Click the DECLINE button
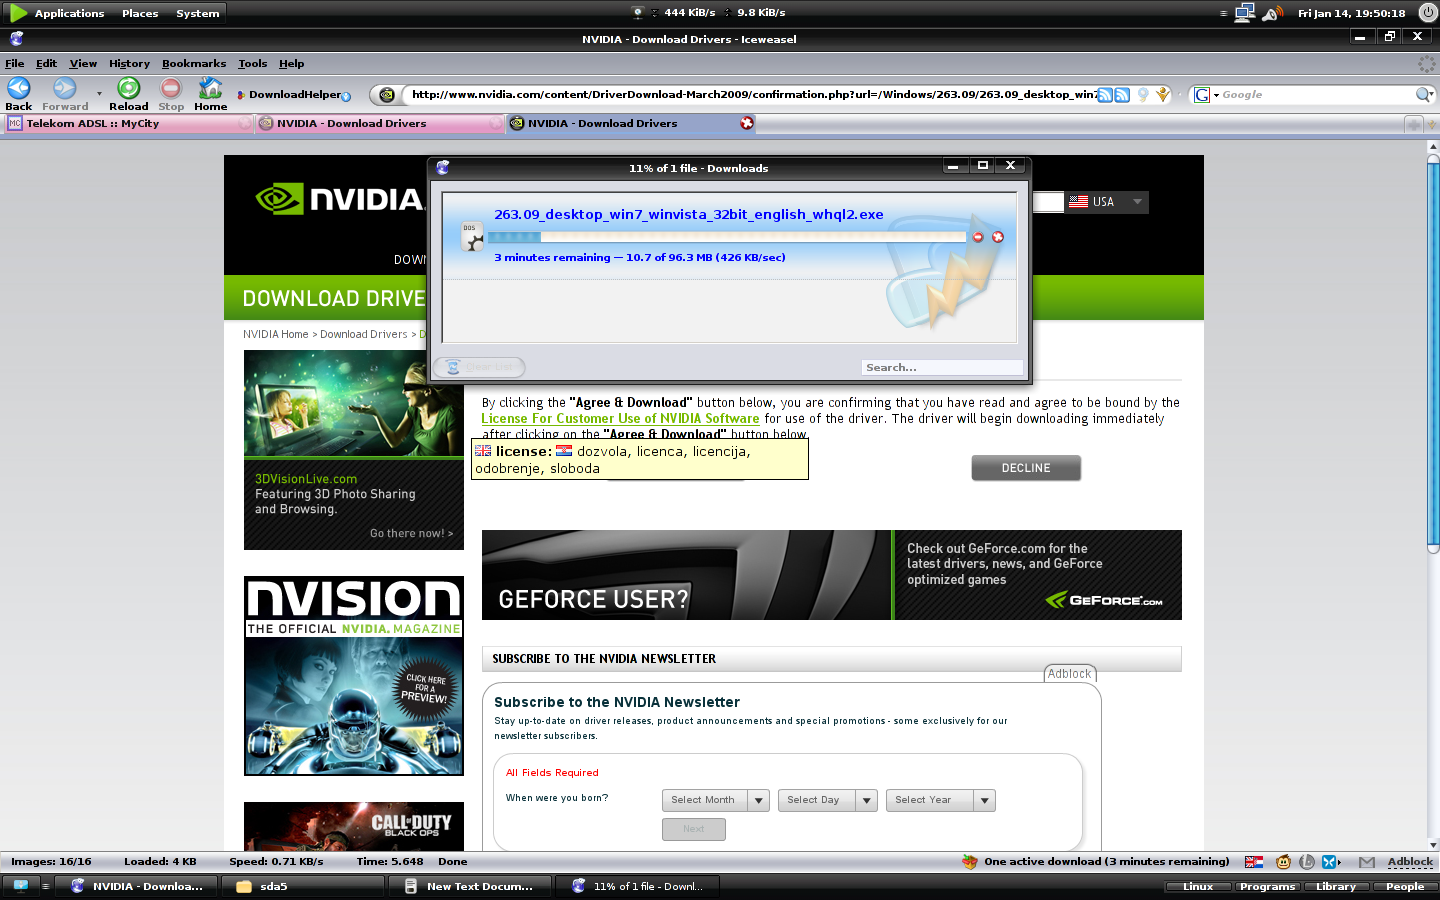This screenshot has width=1440, height=900. (1026, 468)
